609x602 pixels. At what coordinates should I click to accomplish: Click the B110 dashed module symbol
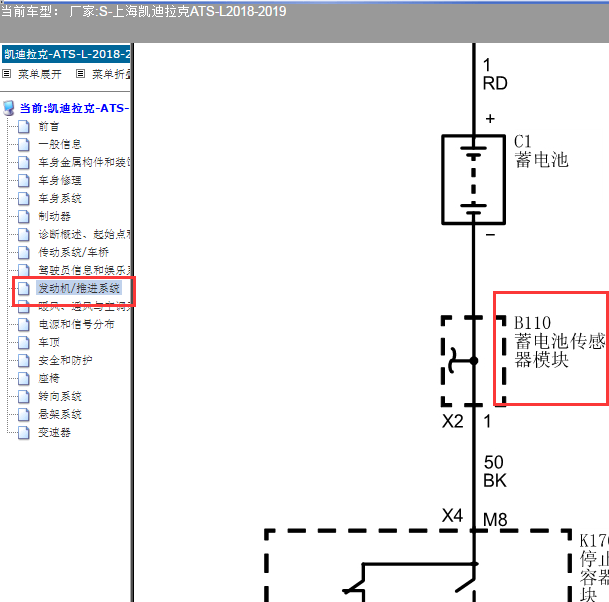(473, 361)
